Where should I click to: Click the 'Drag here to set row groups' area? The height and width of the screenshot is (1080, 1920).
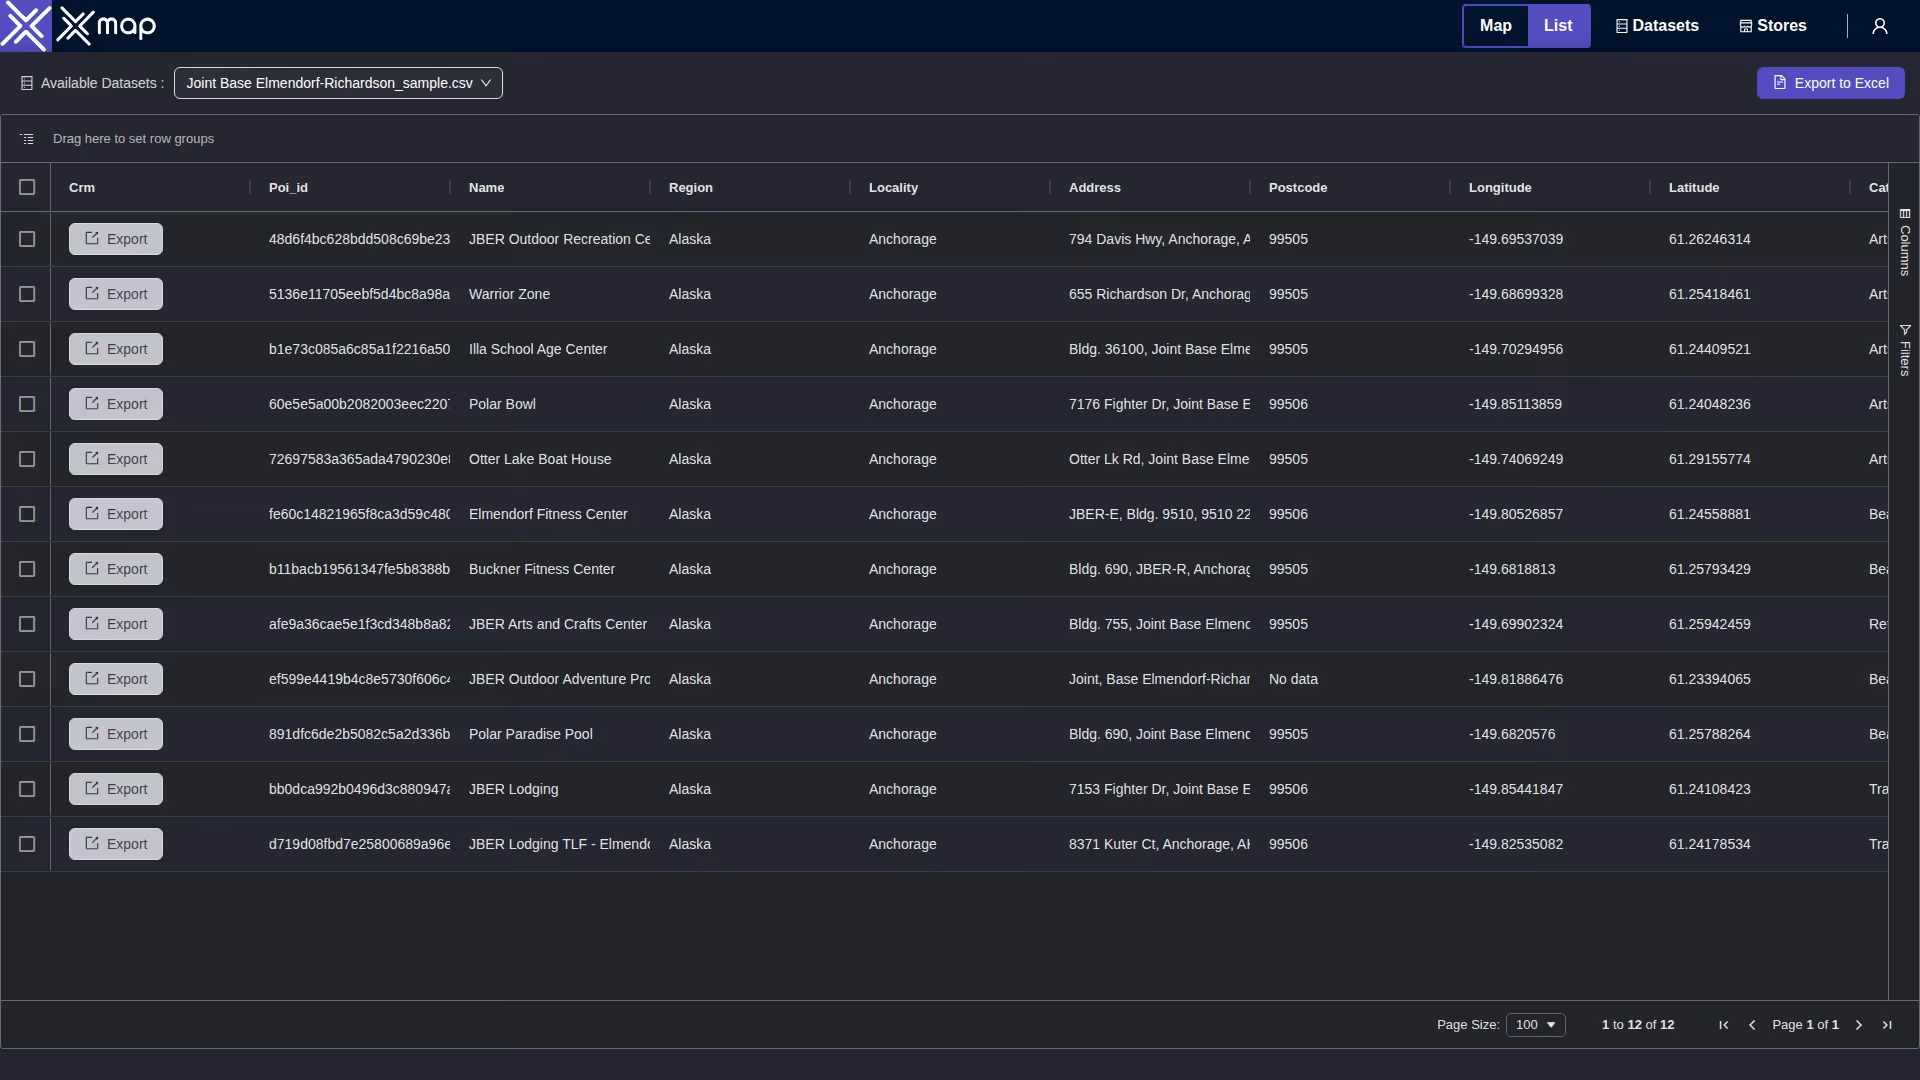pos(133,139)
